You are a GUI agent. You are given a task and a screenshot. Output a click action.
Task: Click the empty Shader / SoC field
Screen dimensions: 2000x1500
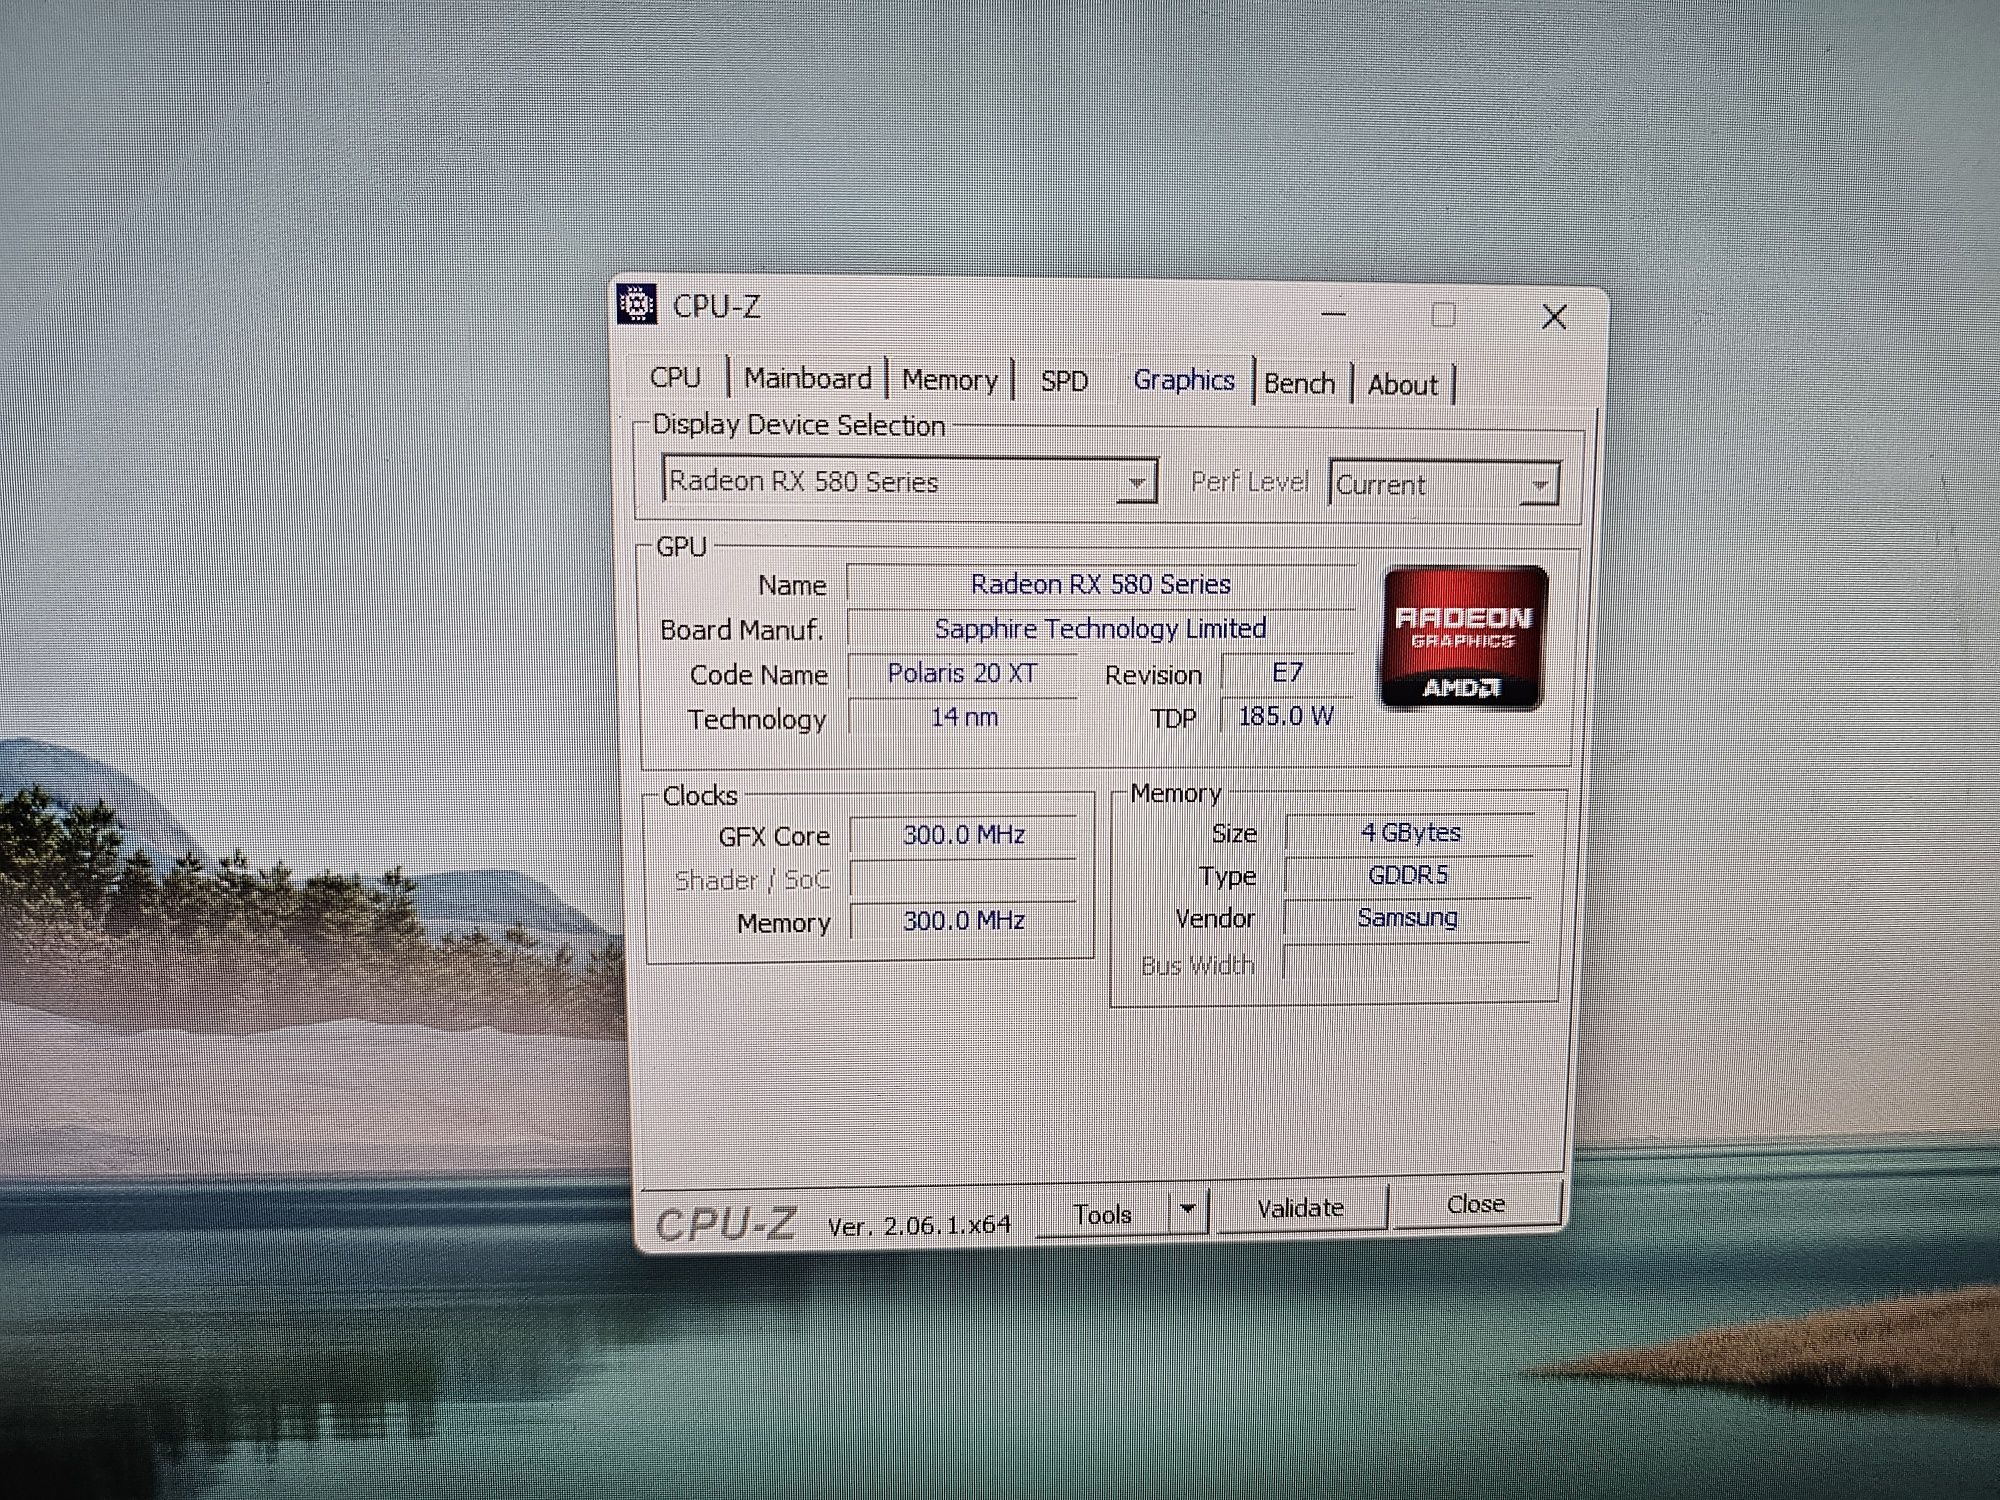coord(964,879)
